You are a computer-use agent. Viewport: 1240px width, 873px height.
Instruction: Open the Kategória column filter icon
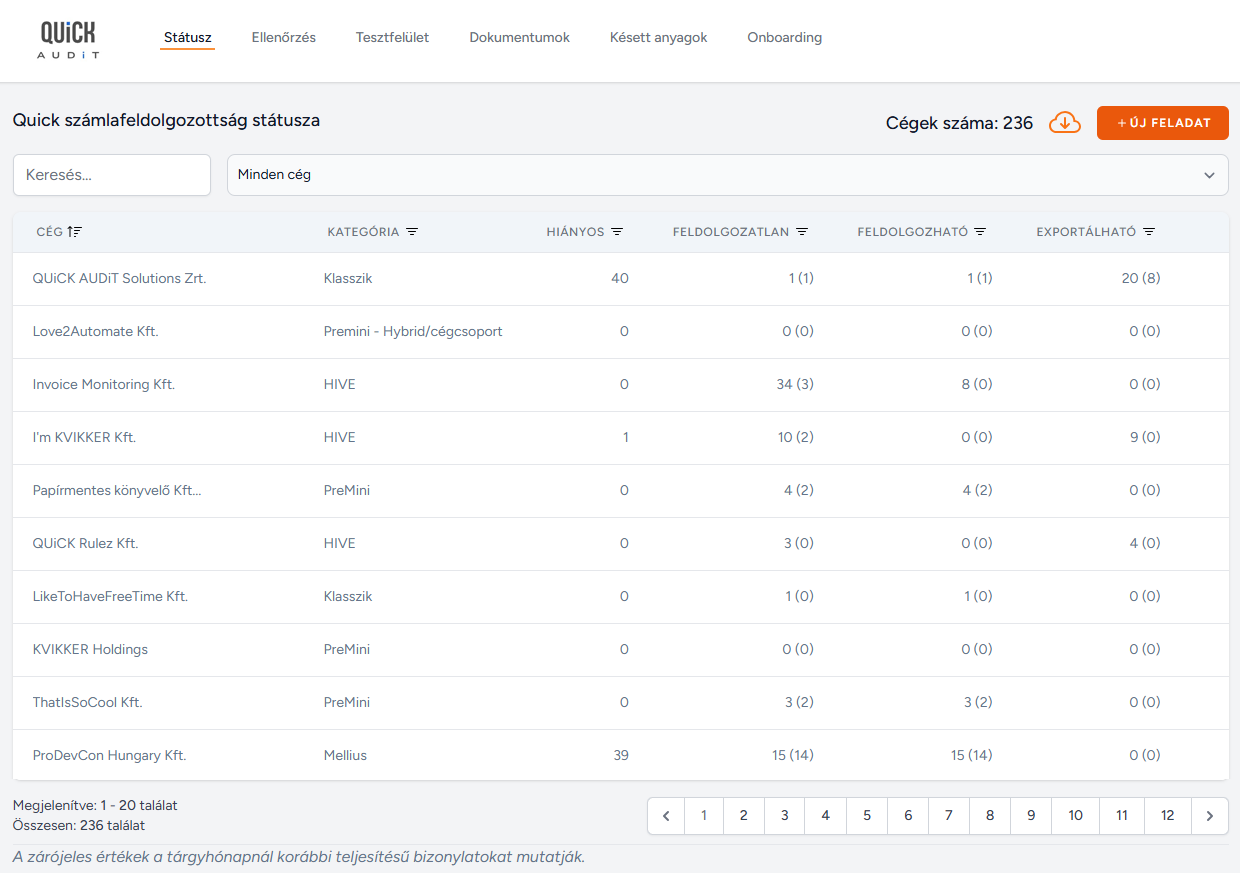click(x=412, y=232)
